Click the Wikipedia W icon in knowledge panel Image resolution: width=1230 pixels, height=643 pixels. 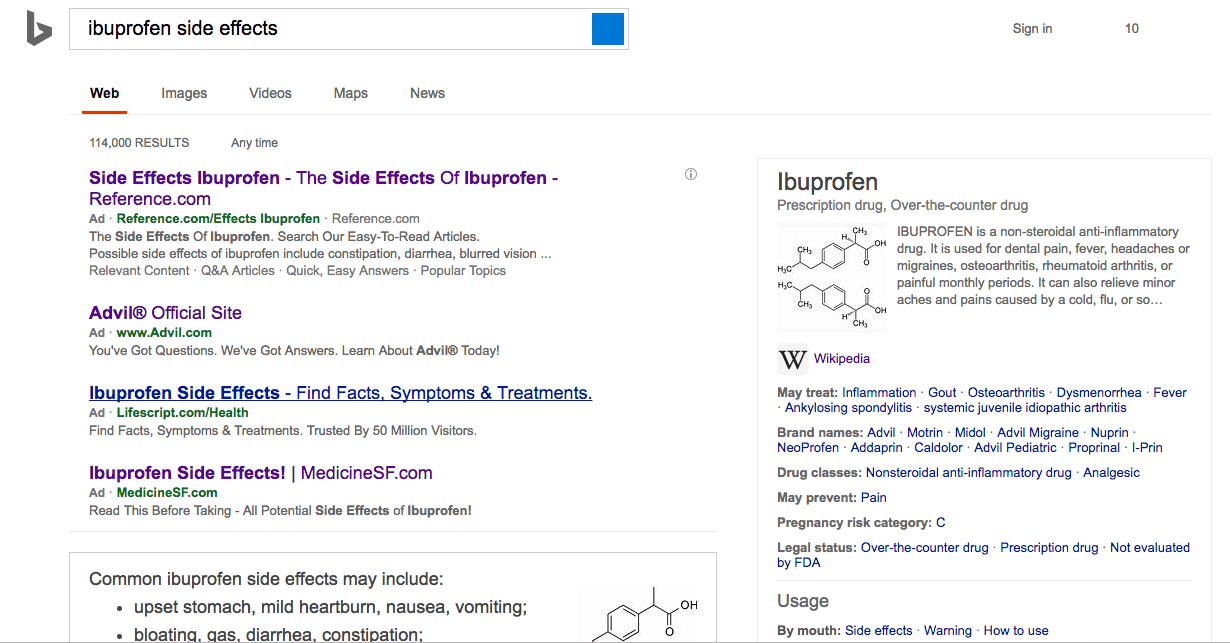[x=792, y=358]
